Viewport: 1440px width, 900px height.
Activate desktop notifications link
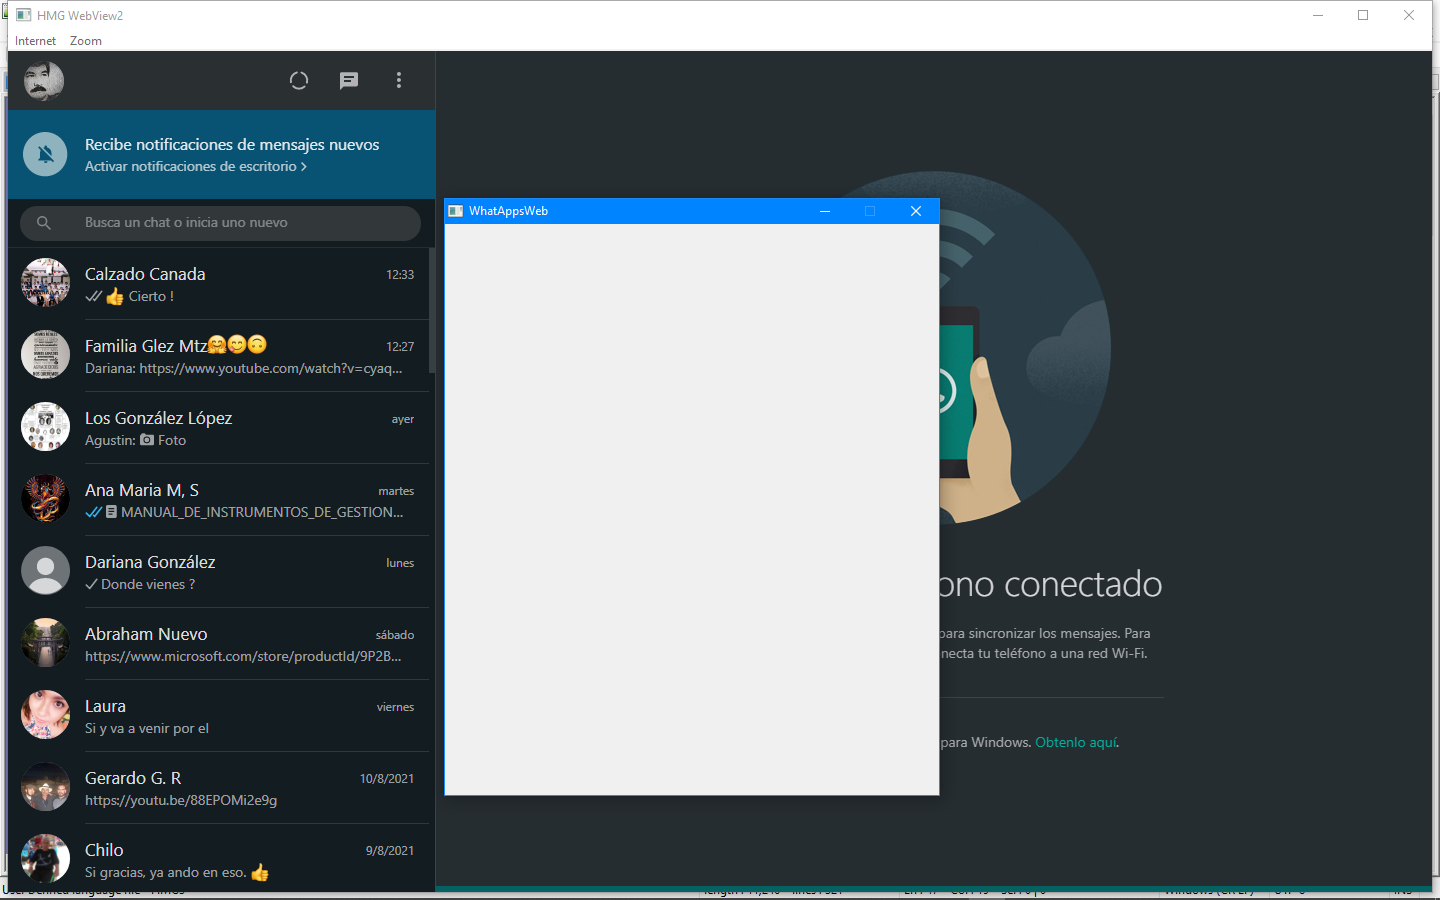point(195,167)
